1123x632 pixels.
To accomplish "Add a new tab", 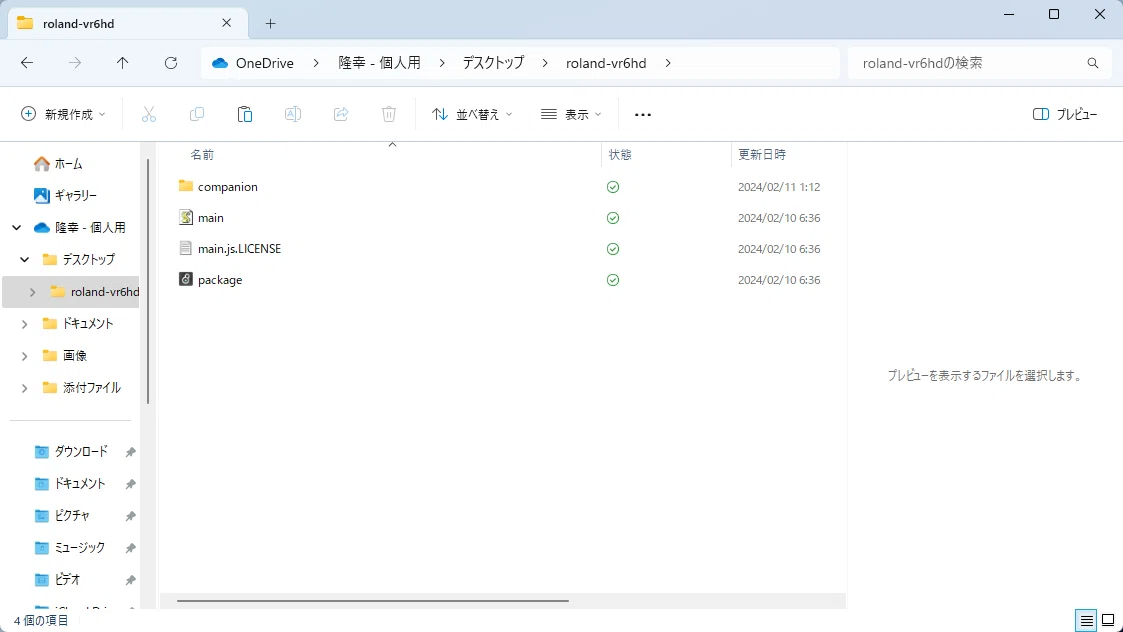I will (270, 24).
